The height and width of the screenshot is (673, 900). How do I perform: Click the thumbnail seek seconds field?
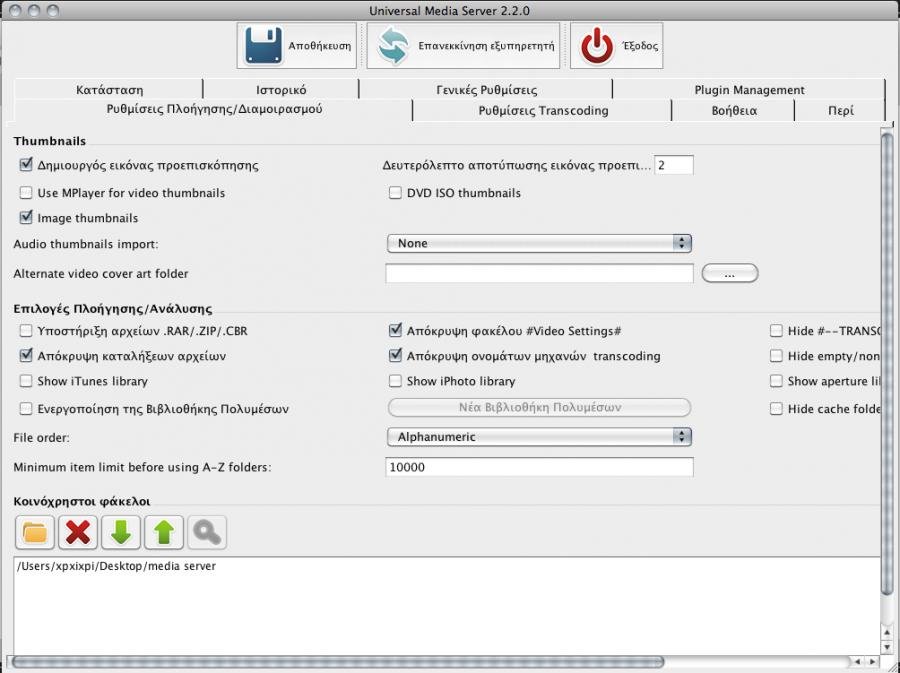tap(673, 165)
